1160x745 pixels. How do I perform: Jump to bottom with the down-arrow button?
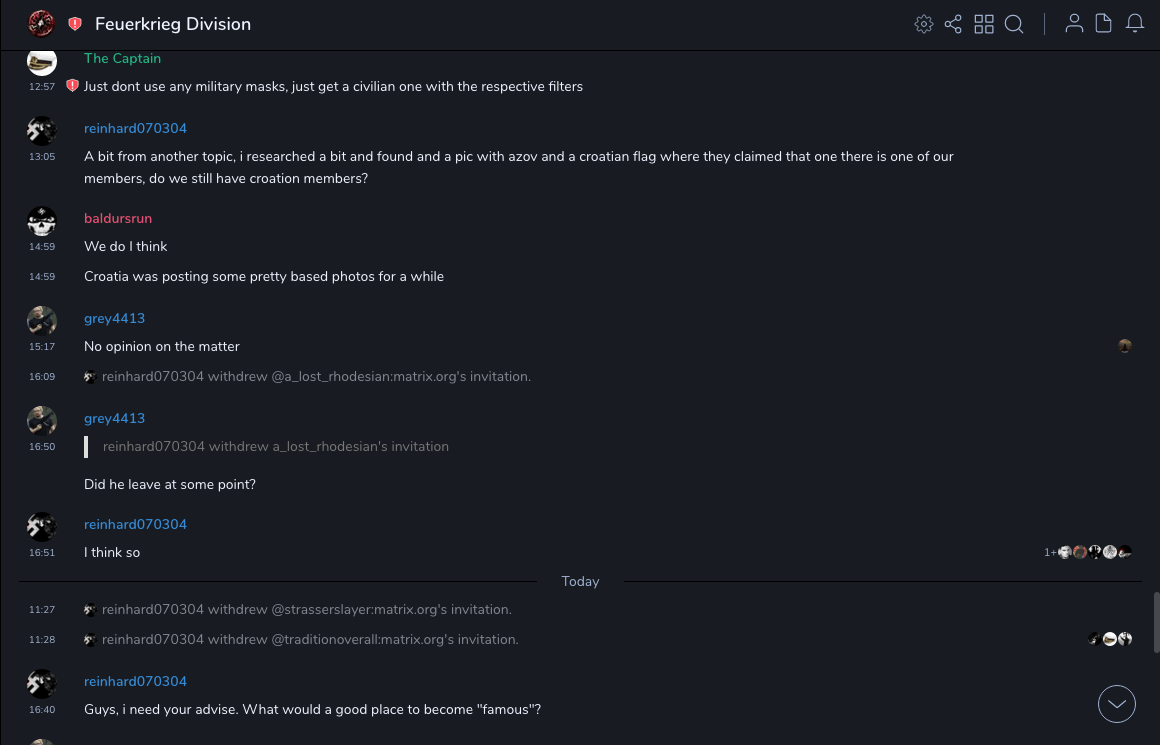[1117, 704]
